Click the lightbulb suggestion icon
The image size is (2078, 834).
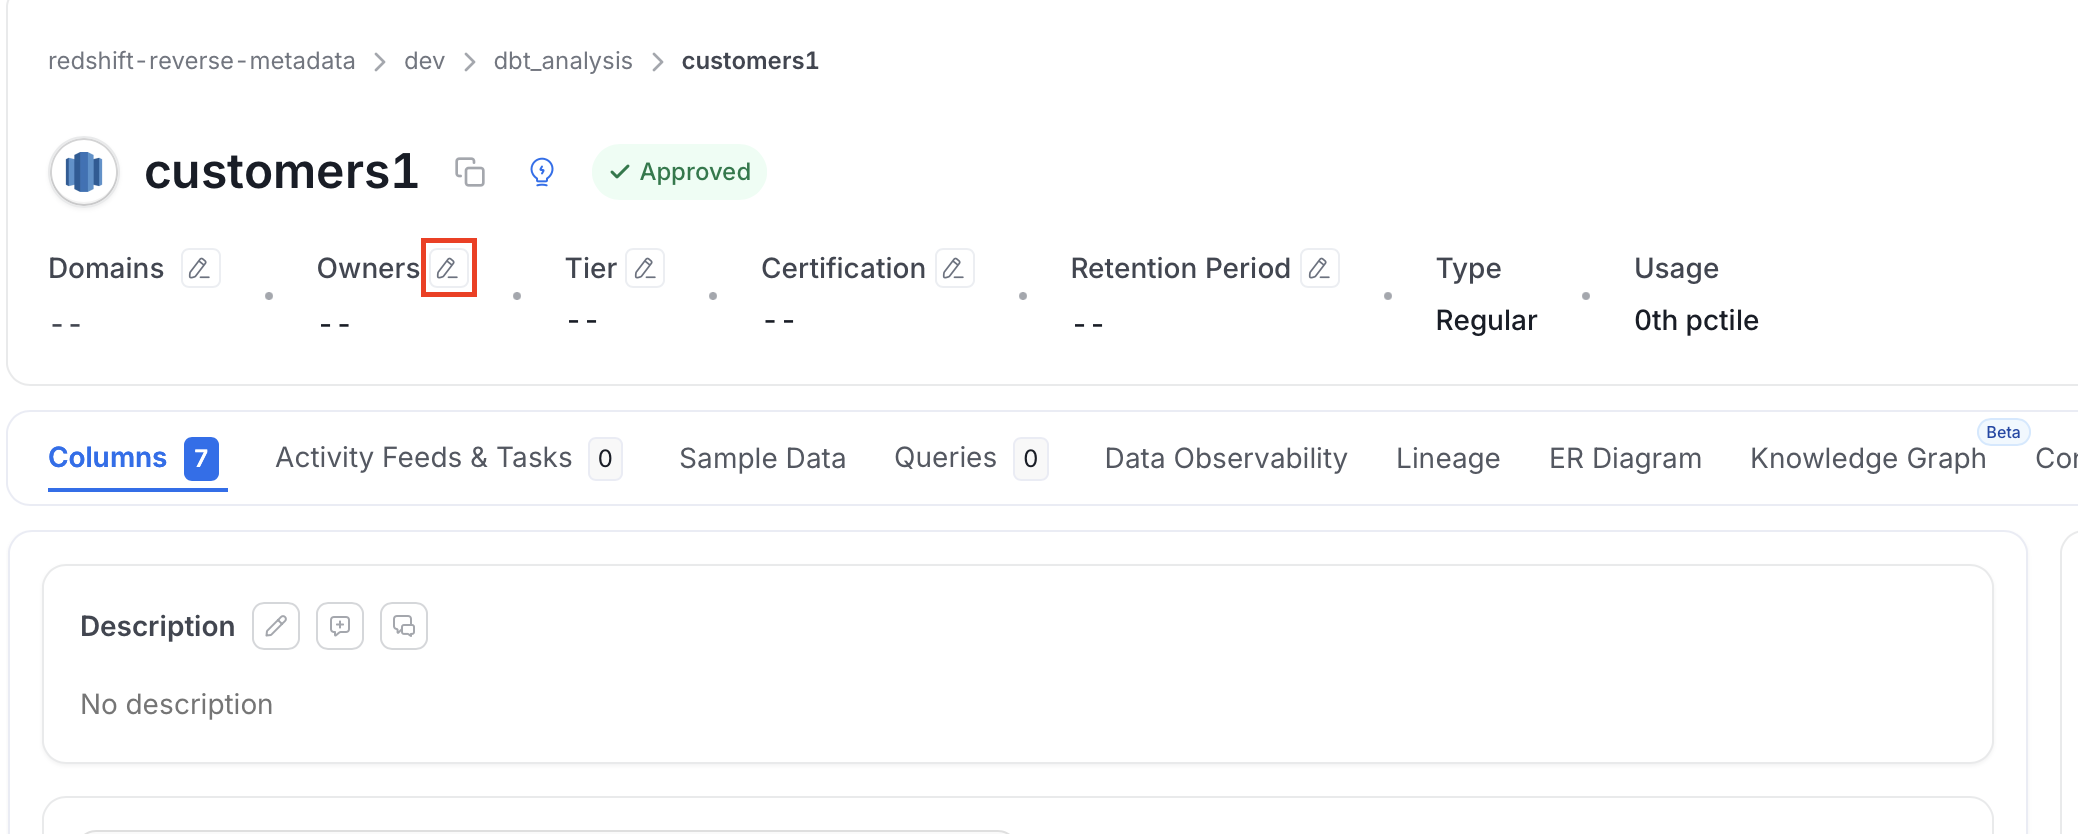tap(542, 172)
